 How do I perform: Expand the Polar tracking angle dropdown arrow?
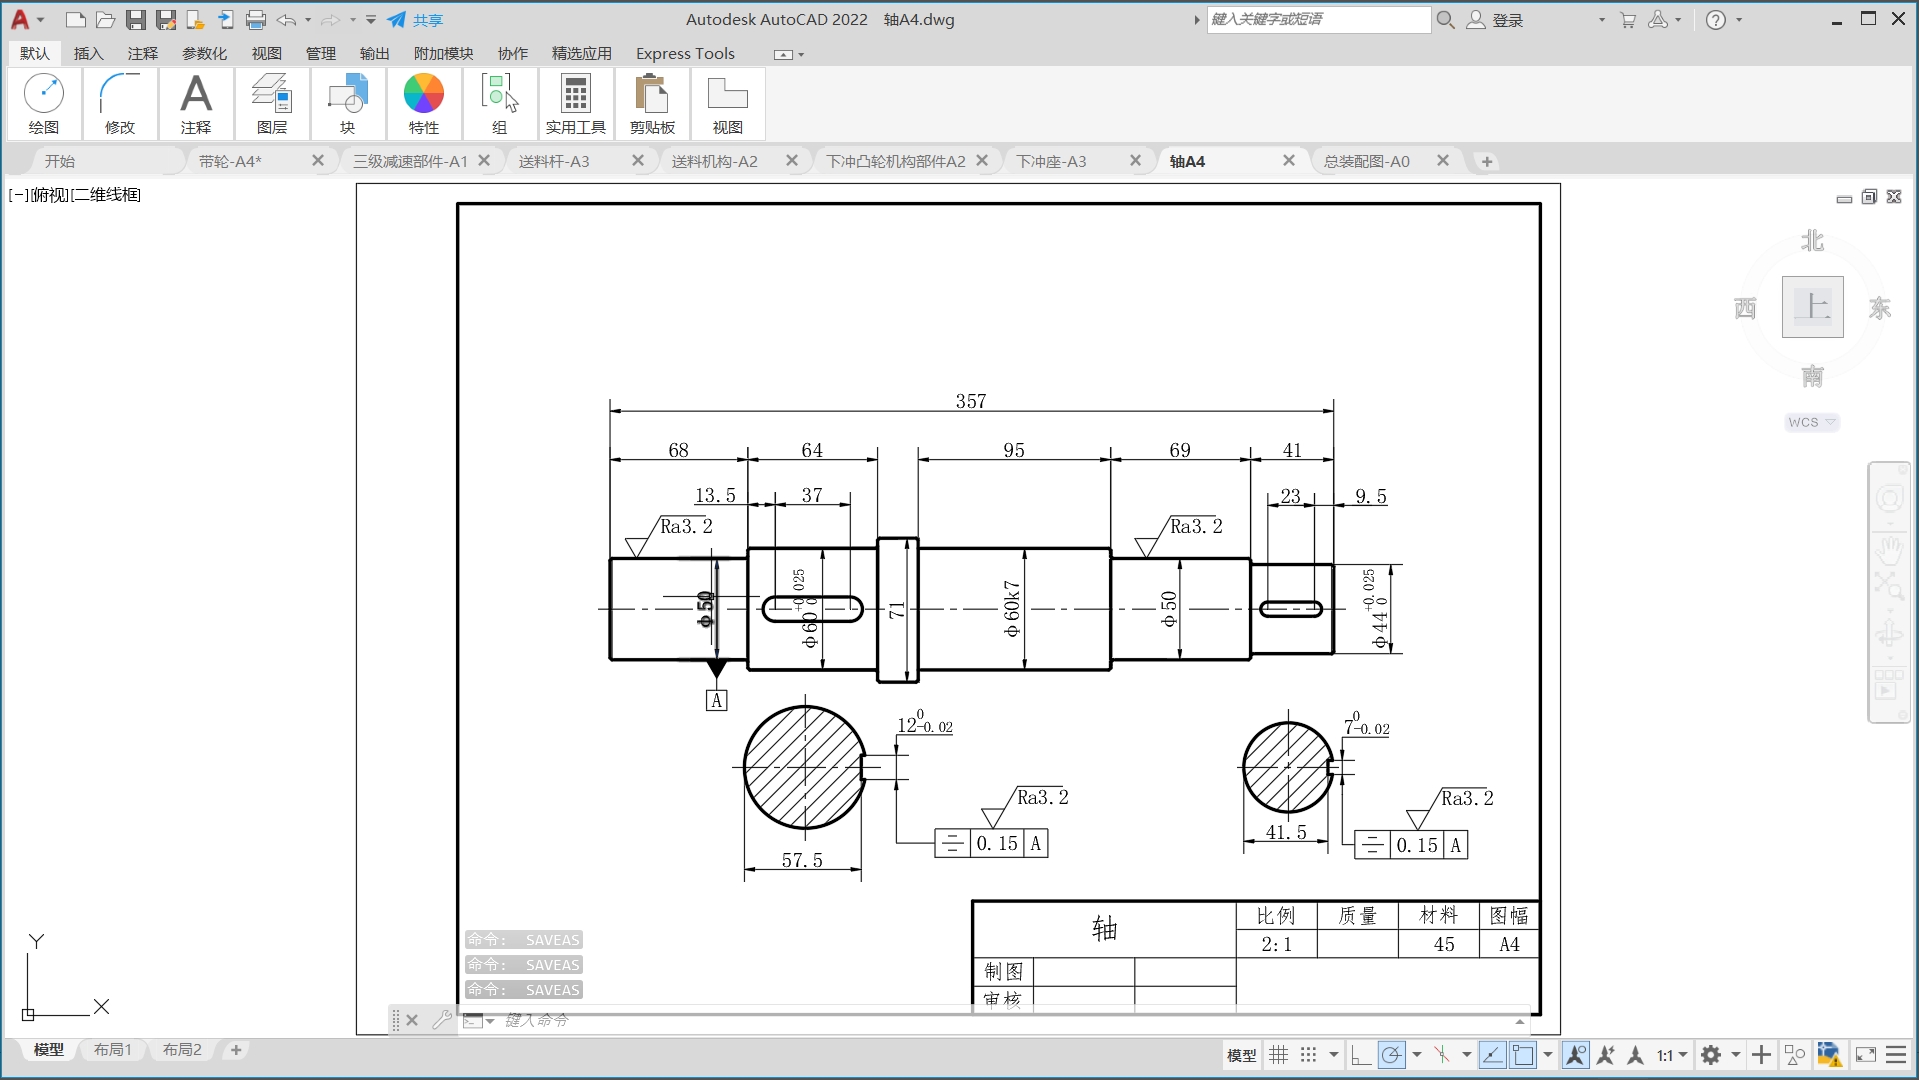click(1417, 1055)
